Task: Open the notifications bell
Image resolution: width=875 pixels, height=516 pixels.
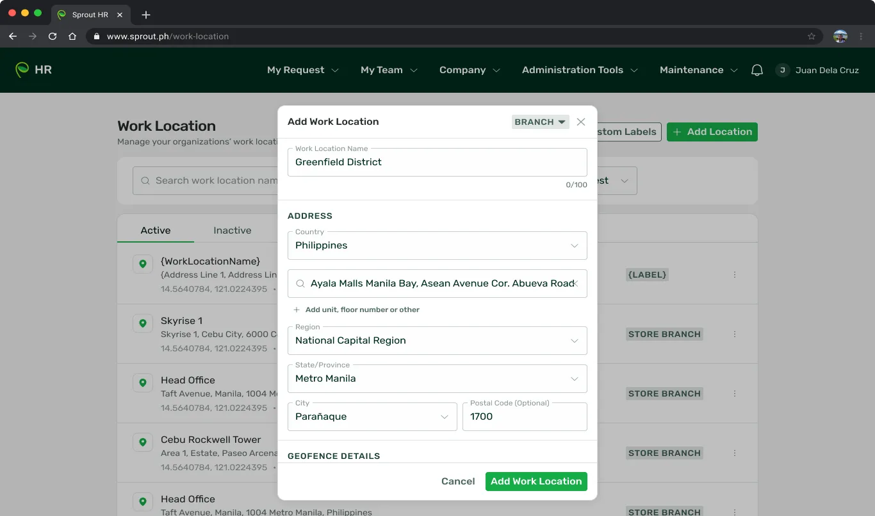Action: coord(757,70)
